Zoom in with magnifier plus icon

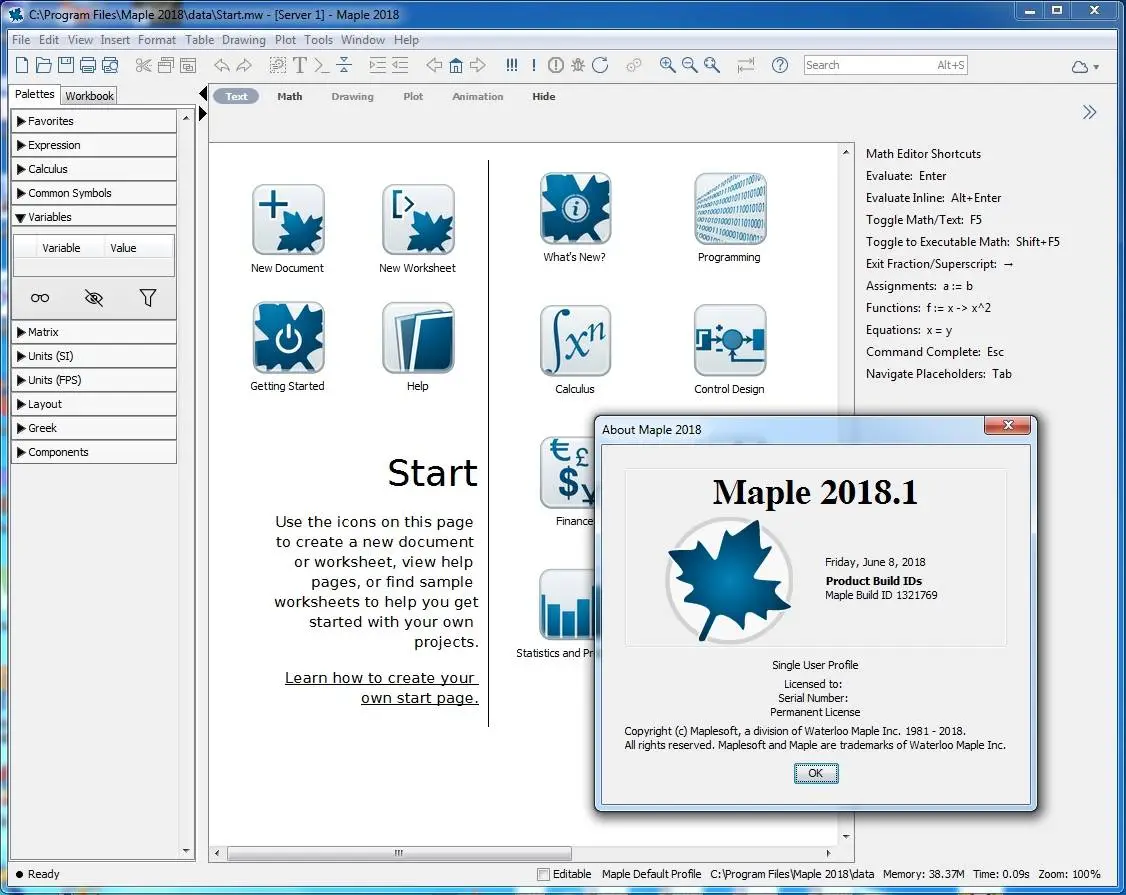pyautogui.click(x=668, y=65)
